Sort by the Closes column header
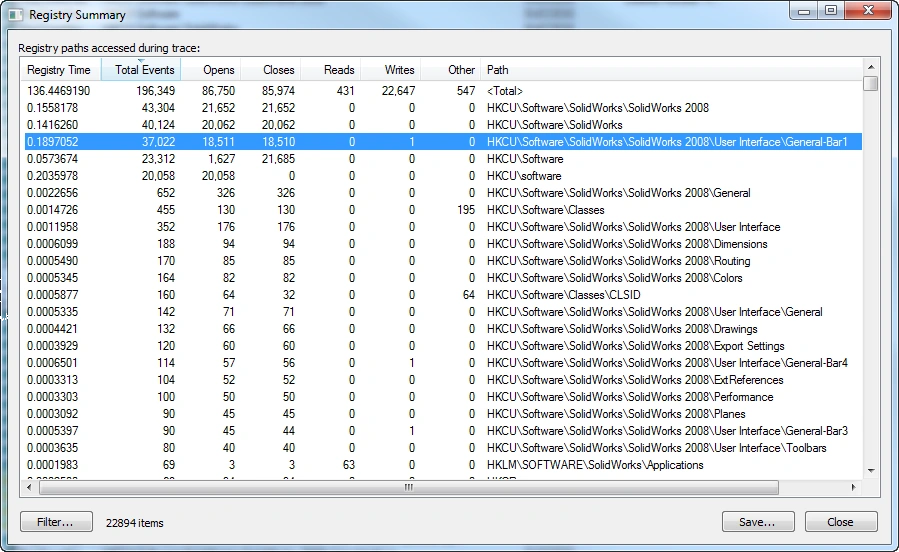 [x=270, y=70]
